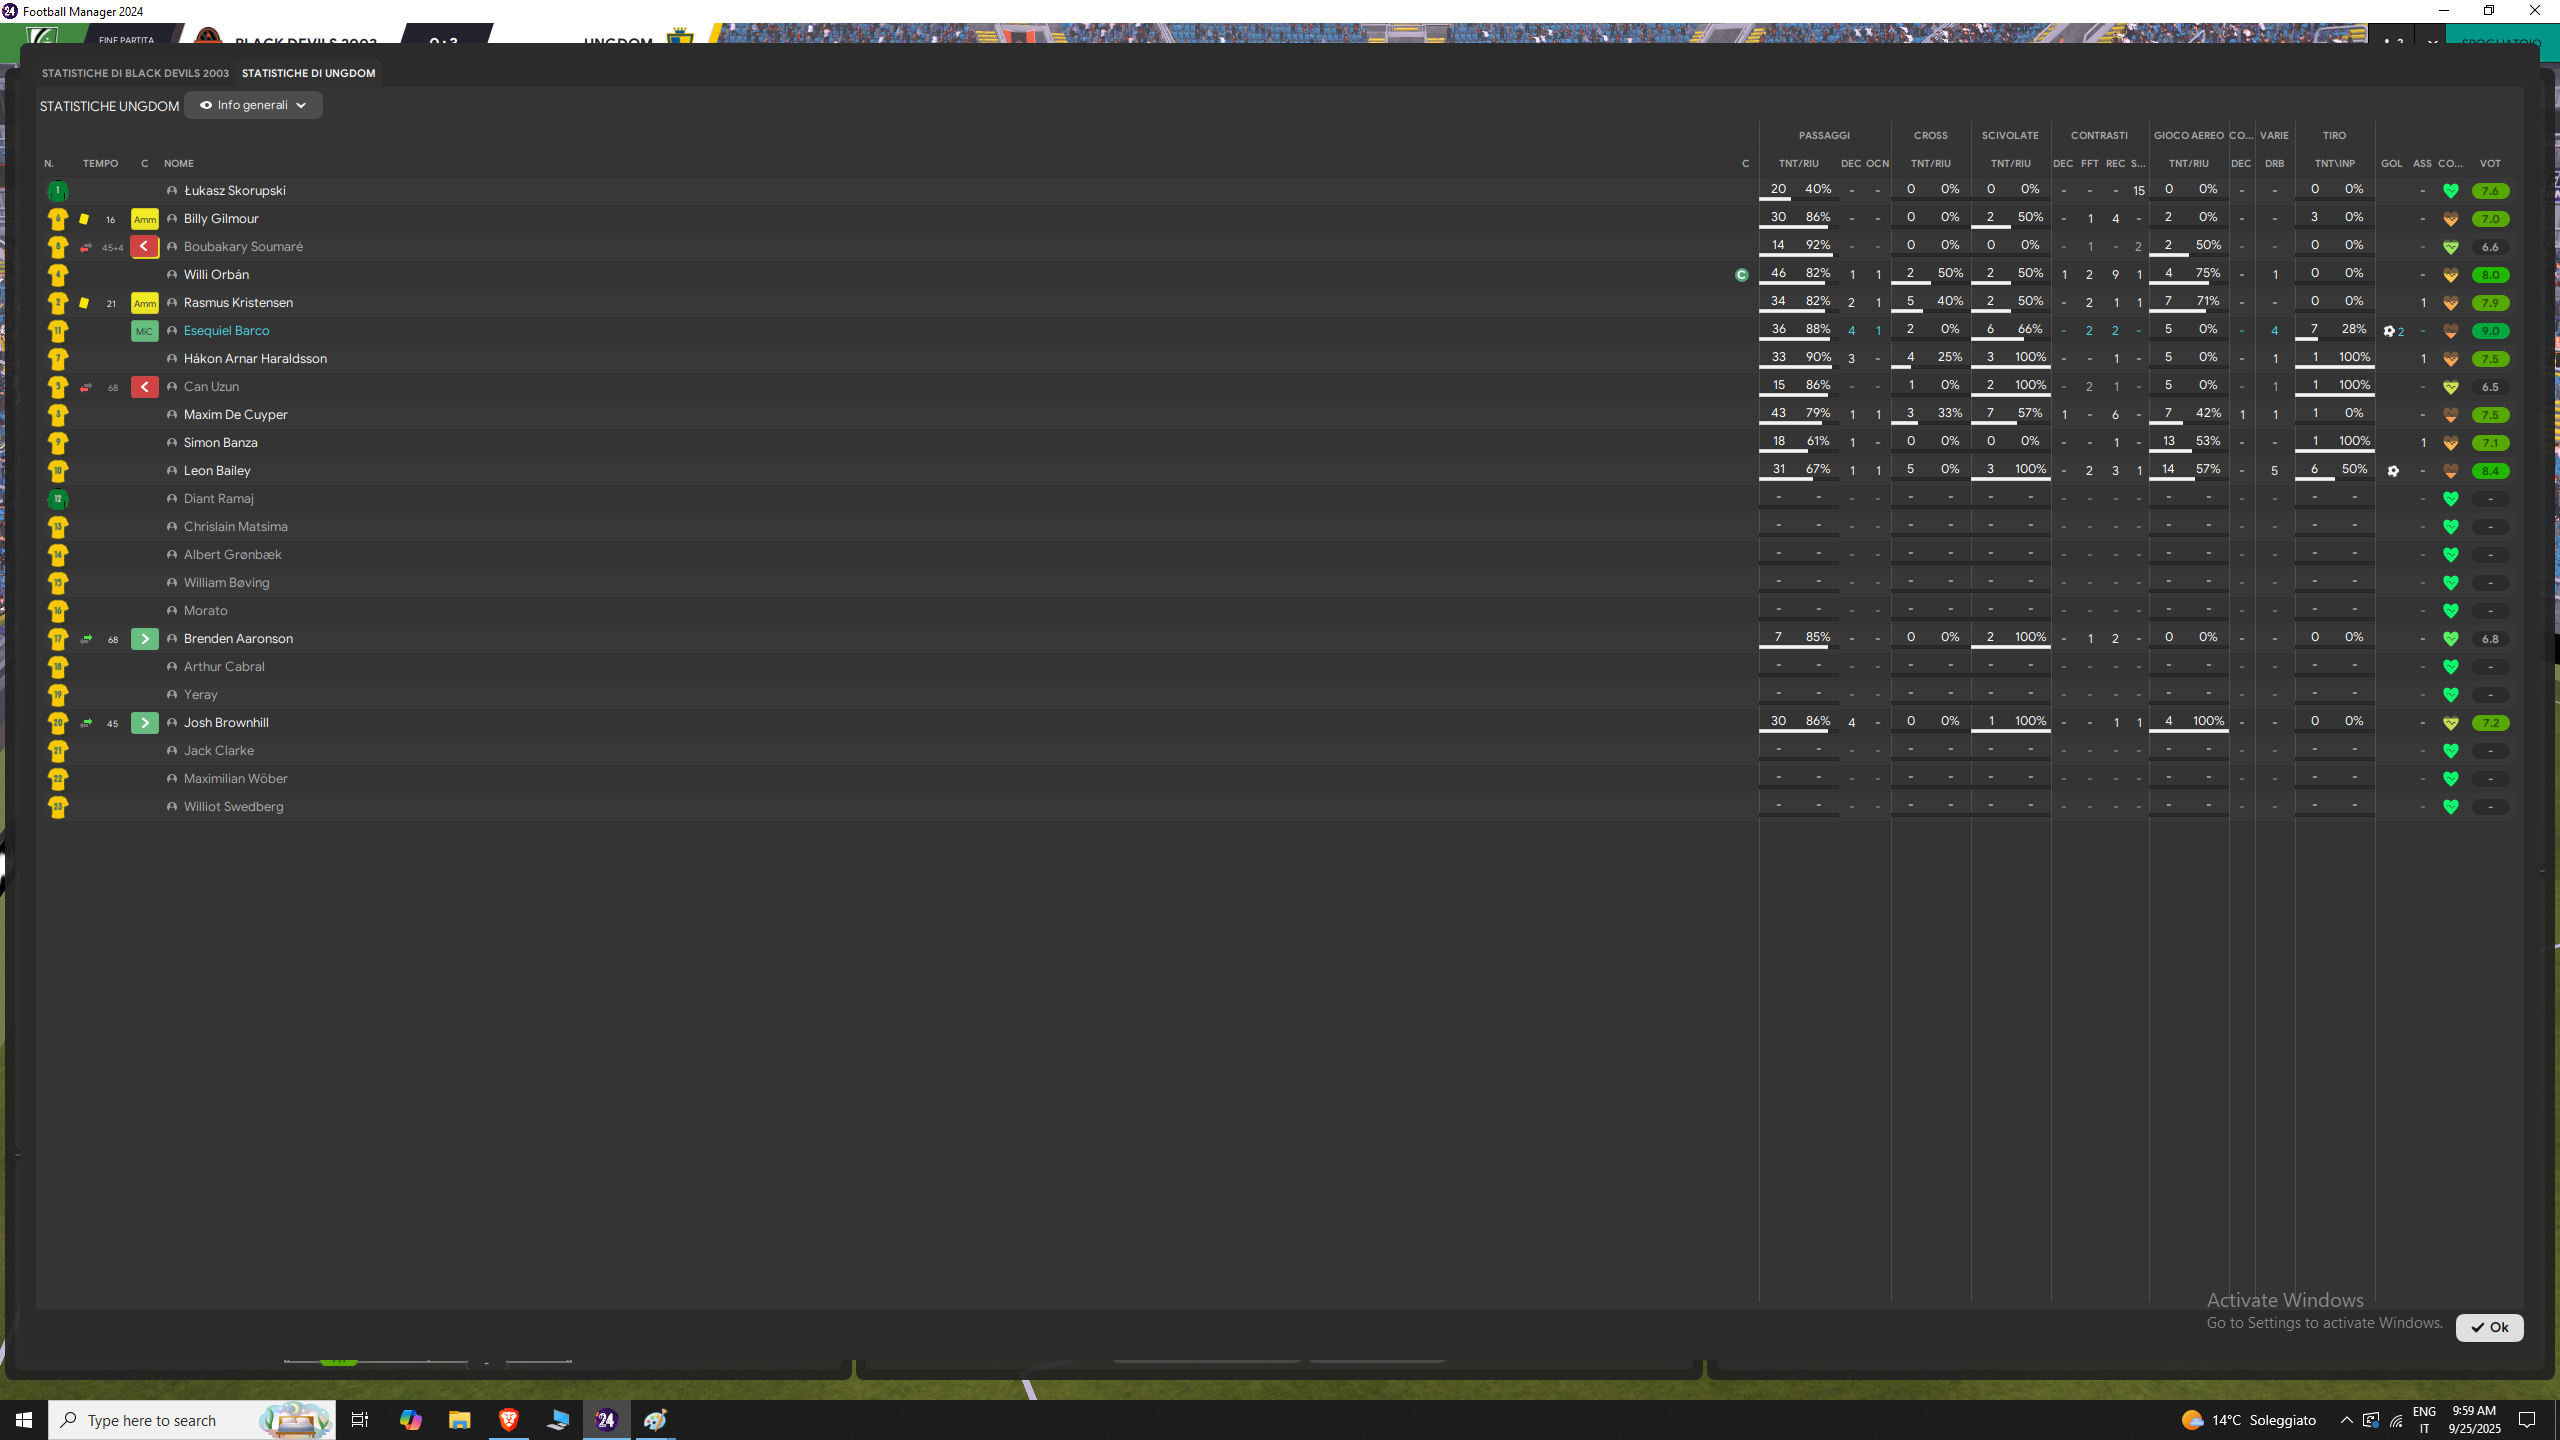Image resolution: width=2560 pixels, height=1440 pixels.
Task: Click substituted-on green arrow badge for Josh Brownhill
Action: (145, 723)
